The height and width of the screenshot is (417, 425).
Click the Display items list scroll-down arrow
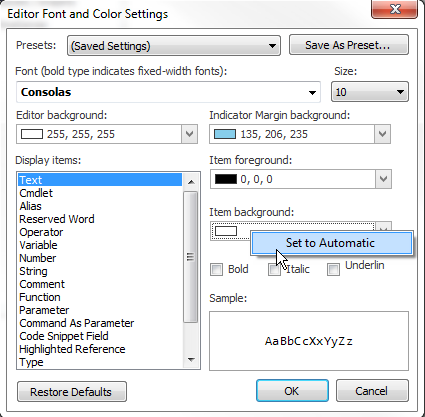click(x=191, y=359)
